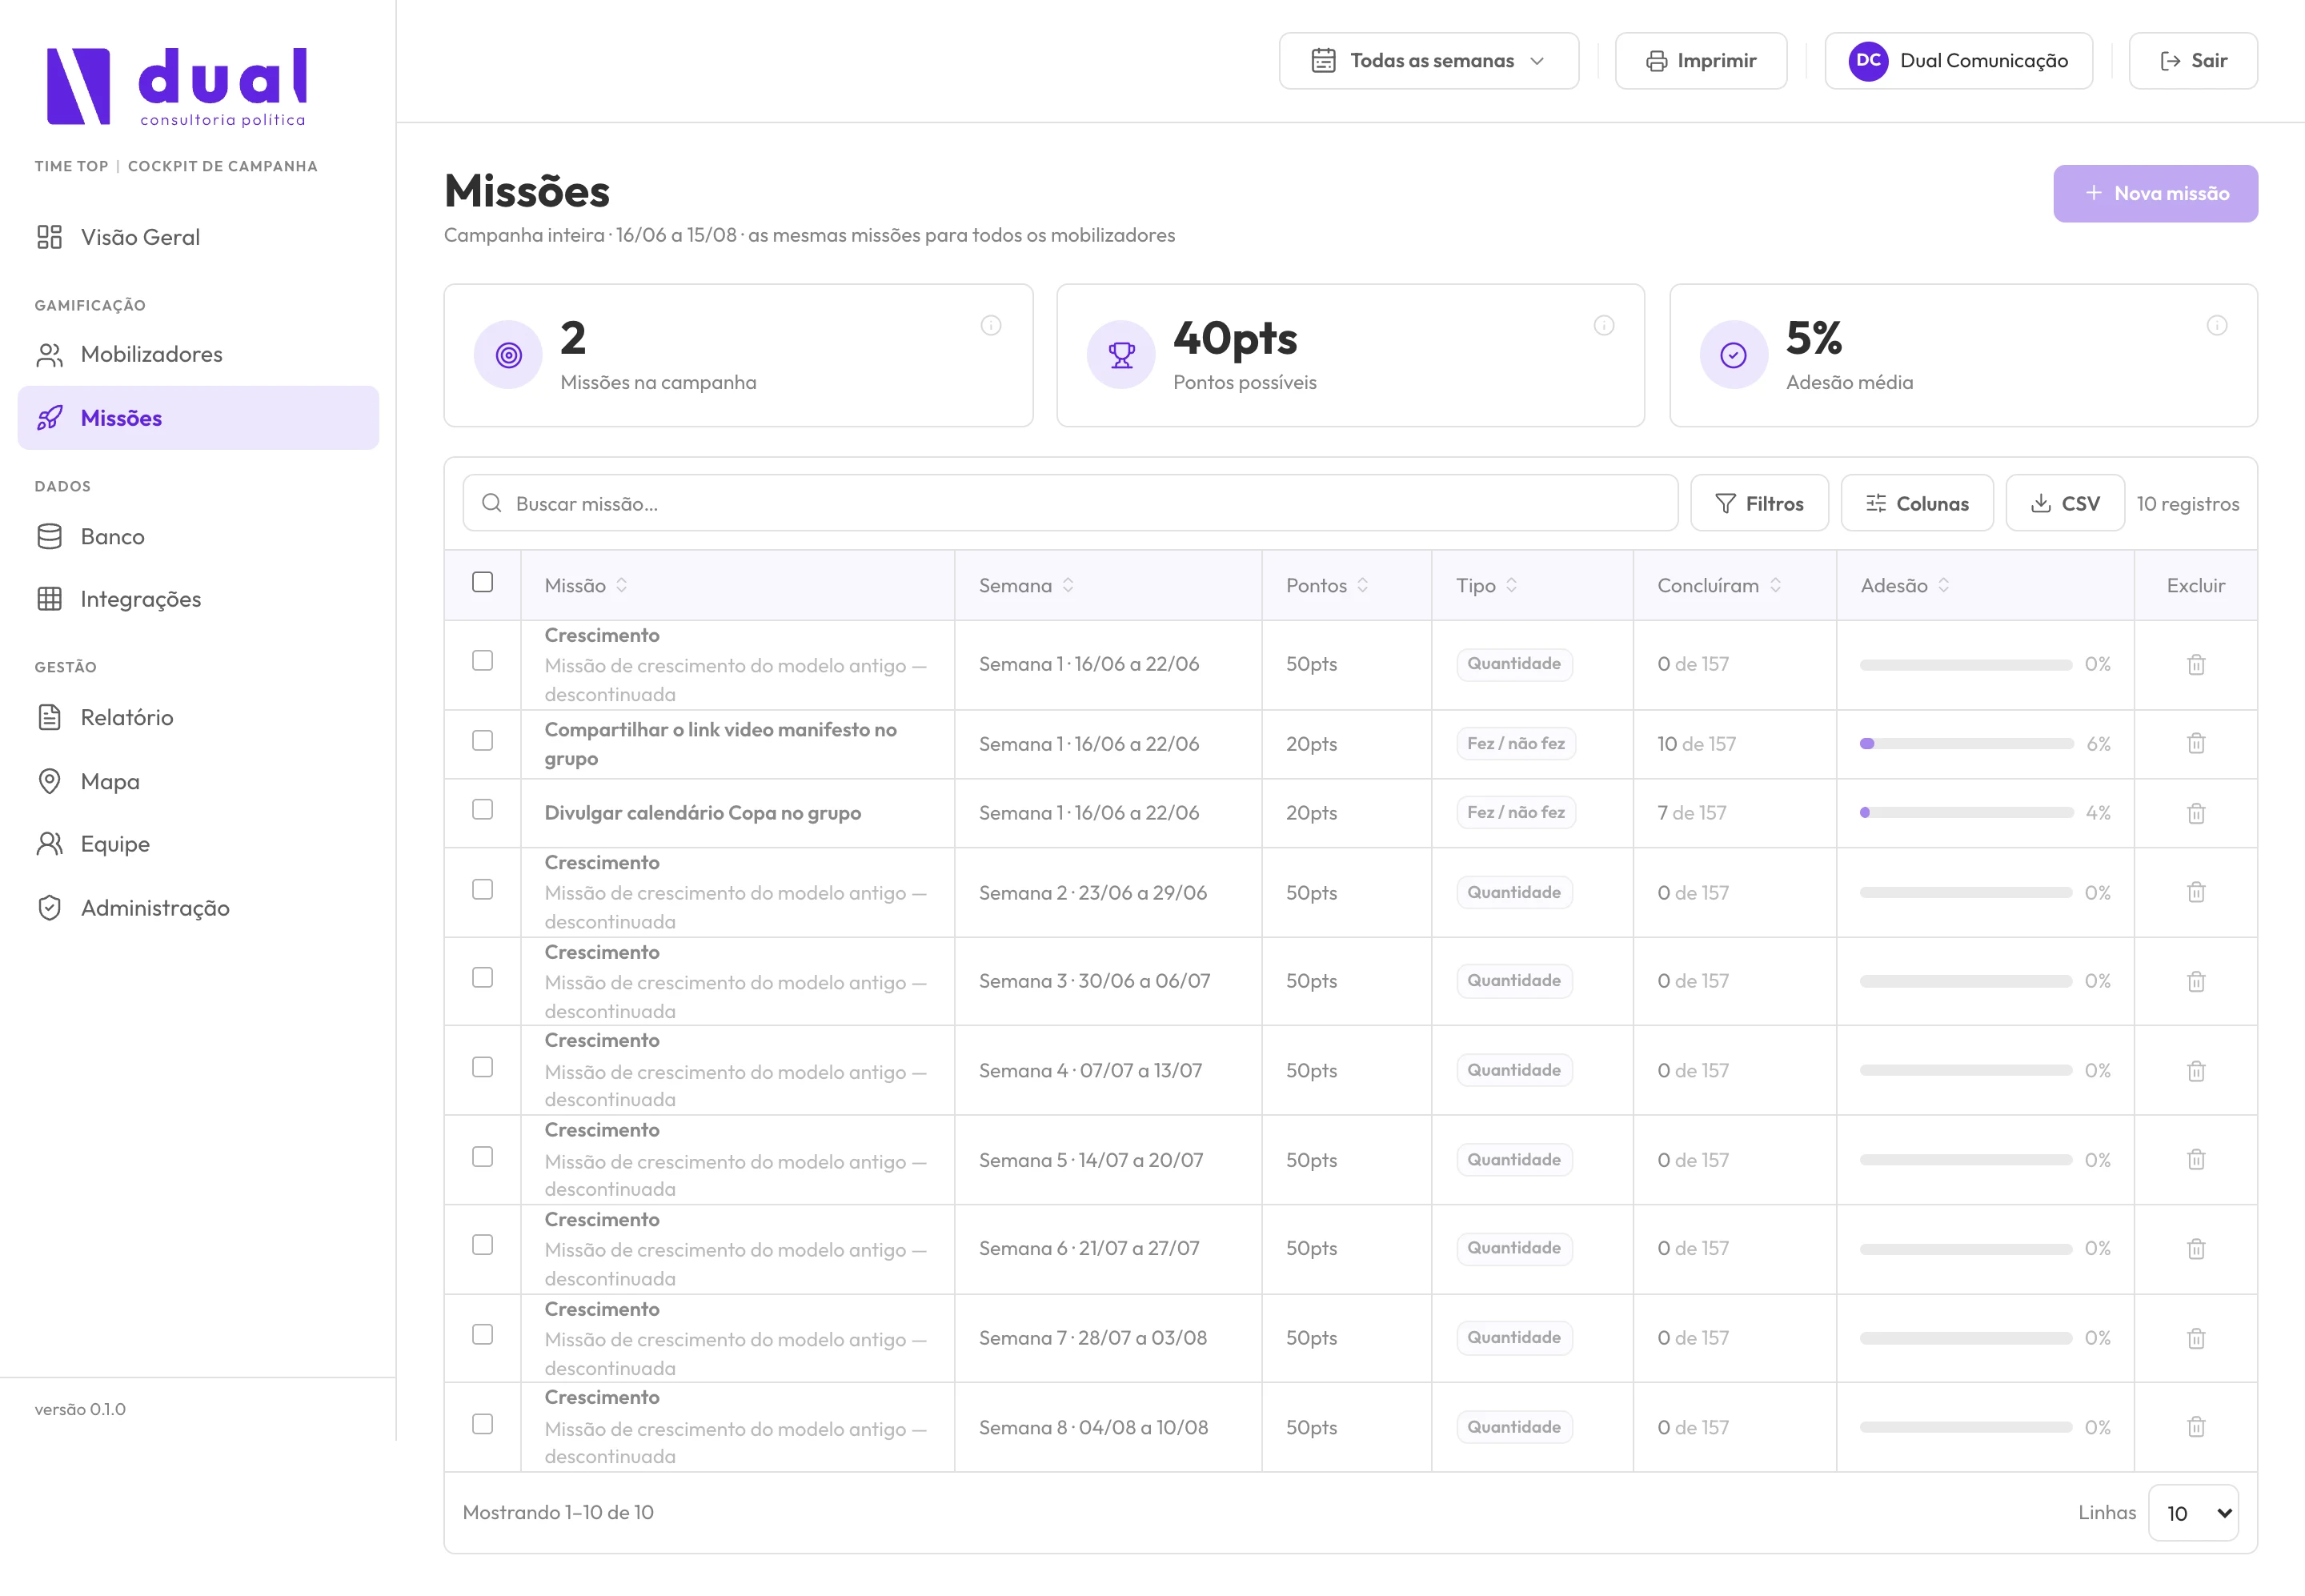This screenshot has height=1596, width=2305.
Task: Click the Dual consultoria política logo
Action: tap(177, 87)
